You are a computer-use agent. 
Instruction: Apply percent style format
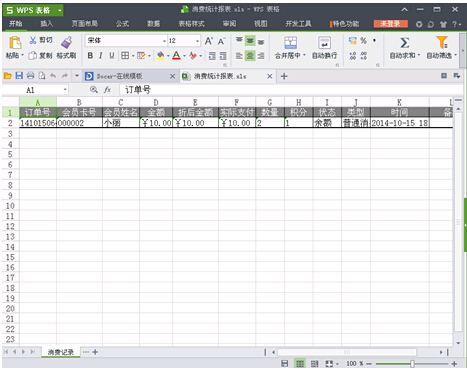pos(363,41)
